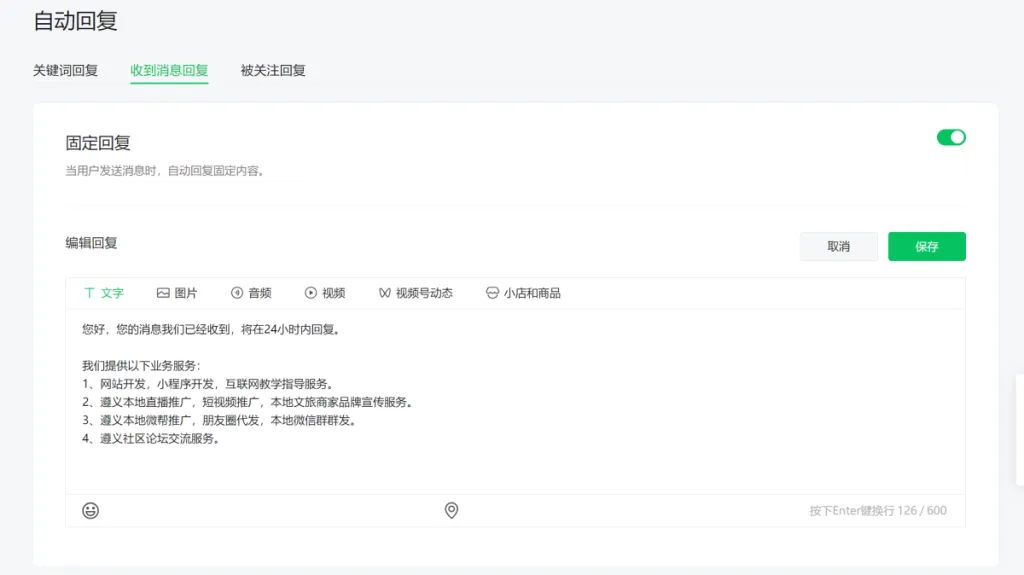This screenshot has height=575, width=1024.
Task: Click the location pin icon
Action: [451, 510]
